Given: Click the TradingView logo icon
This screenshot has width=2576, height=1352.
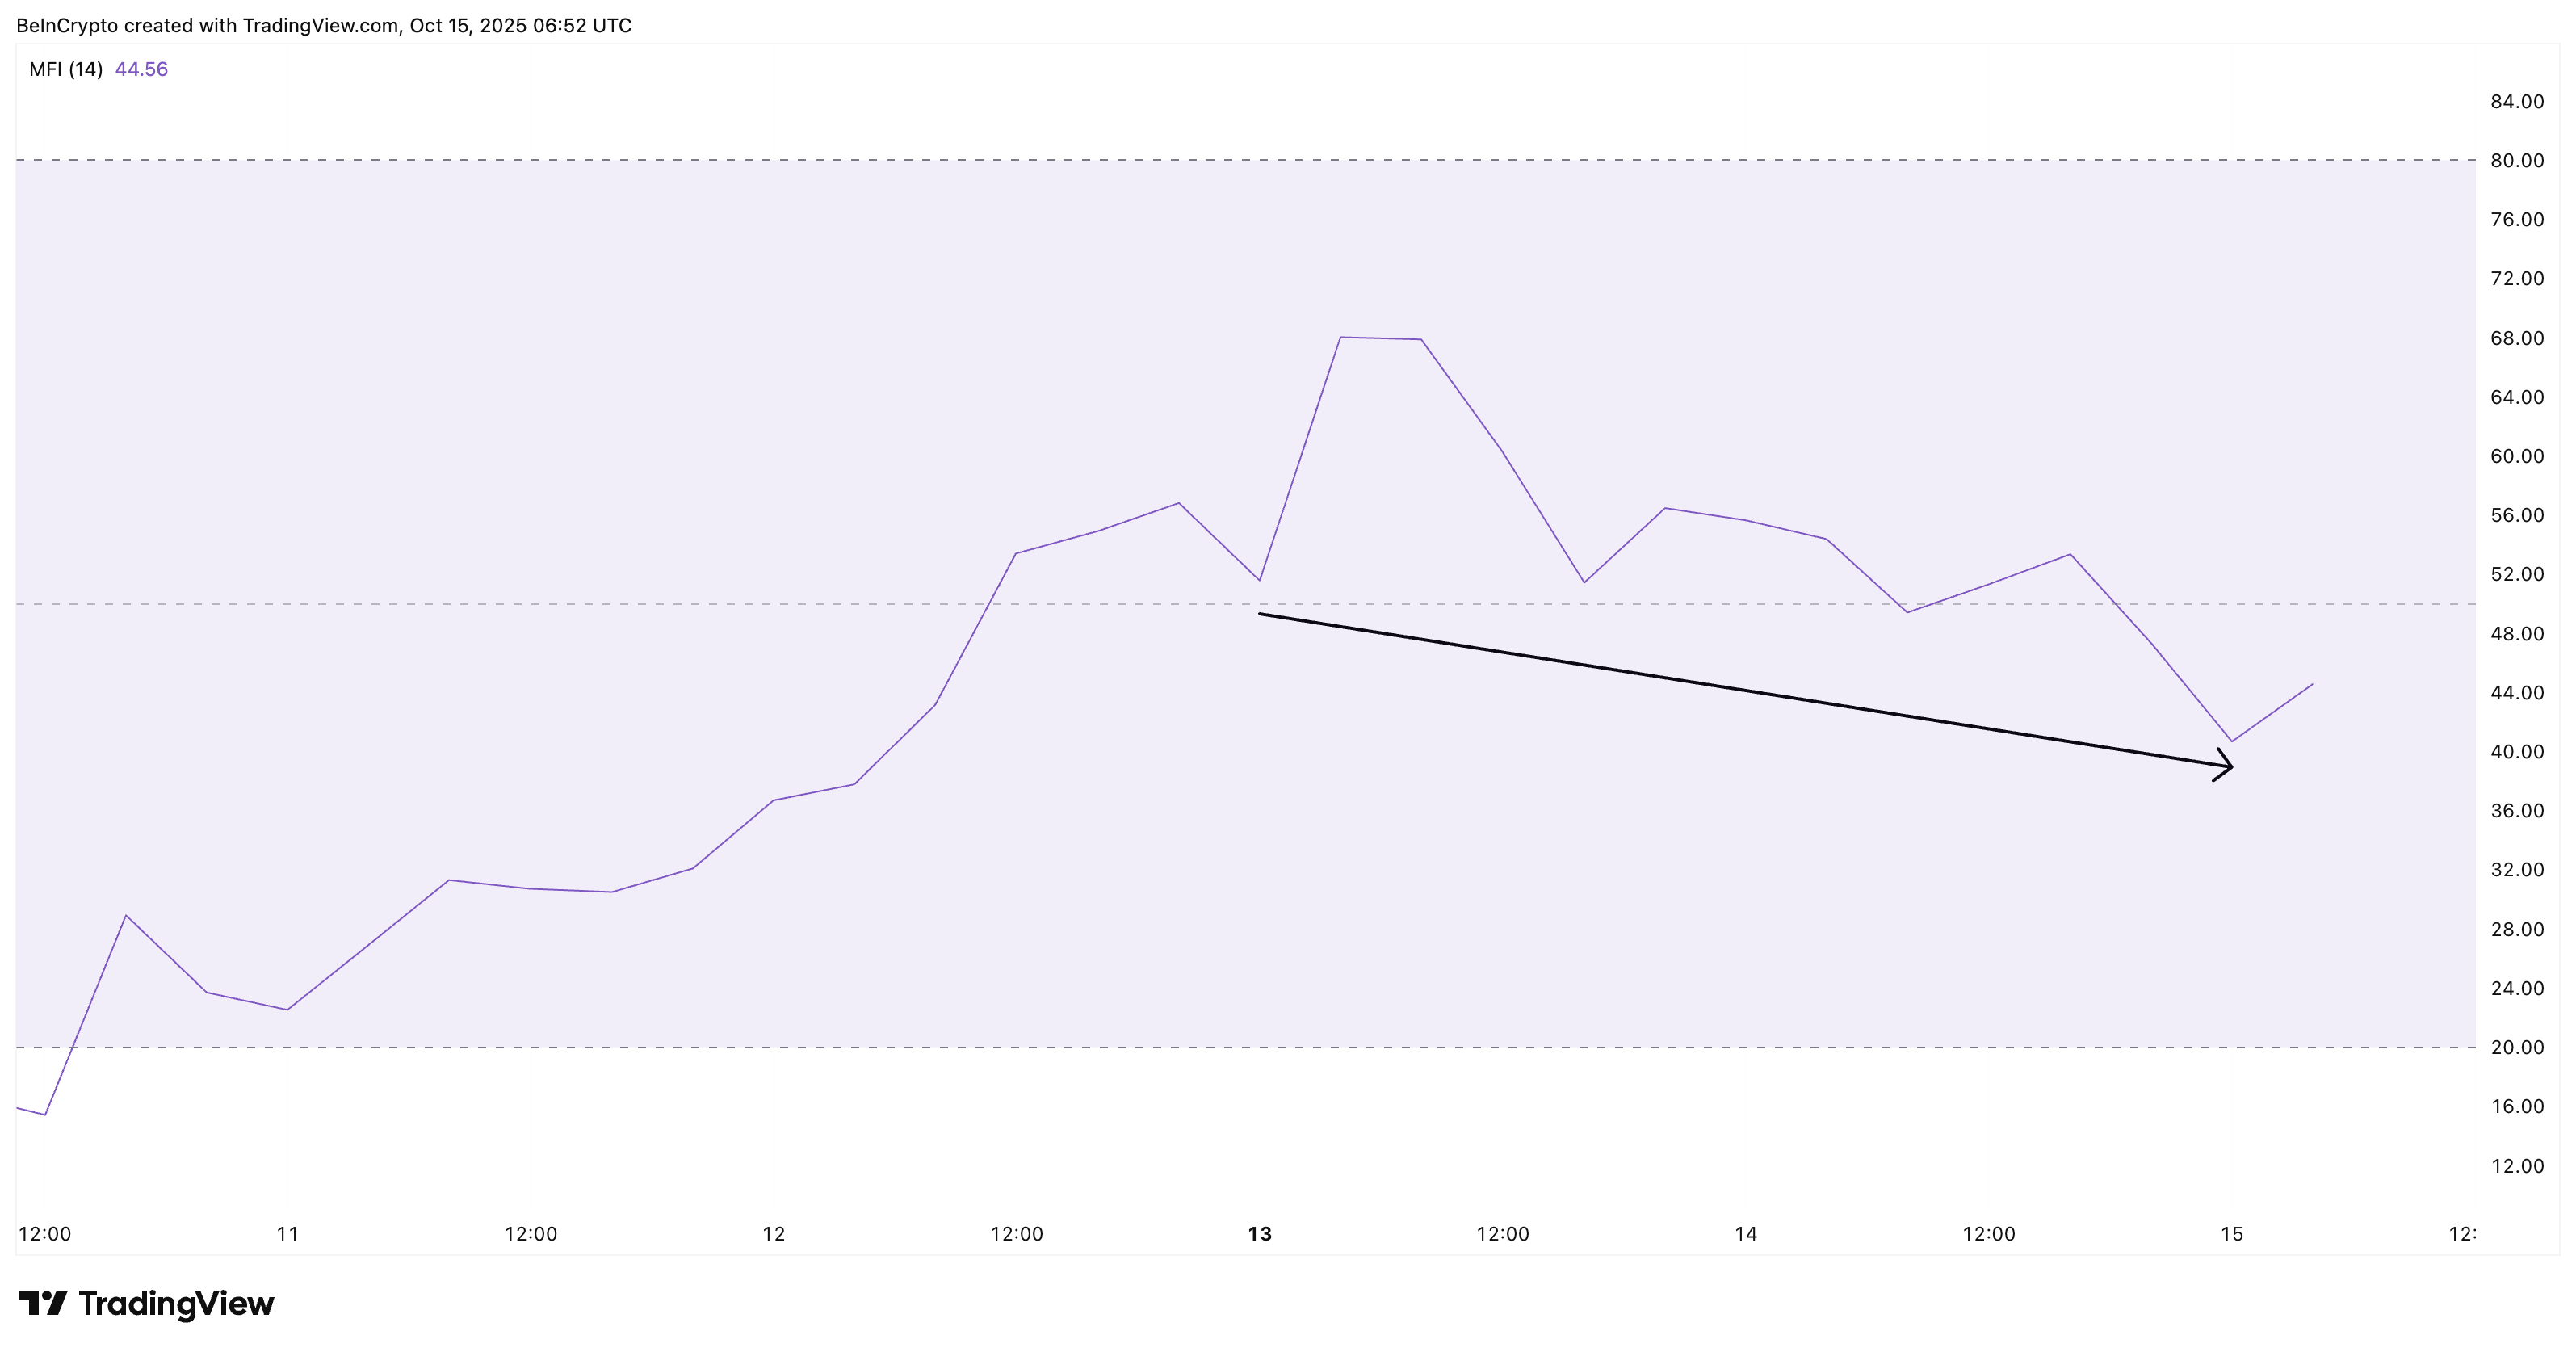Looking at the screenshot, I should point(42,1303).
